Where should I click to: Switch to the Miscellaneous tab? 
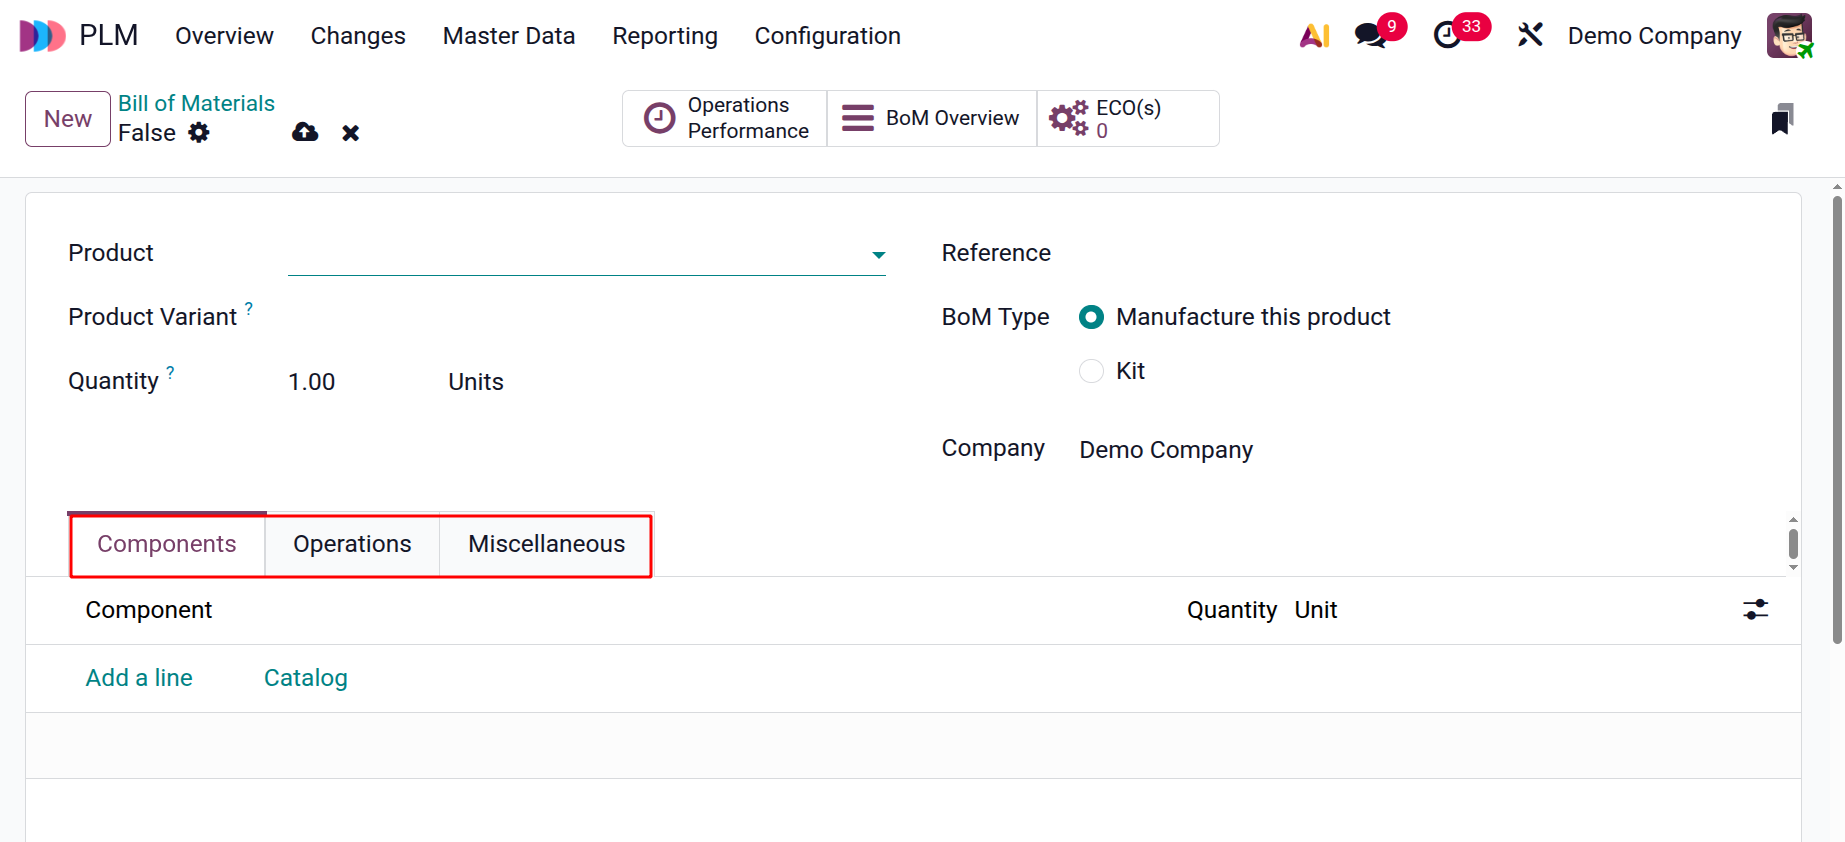click(546, 544)
